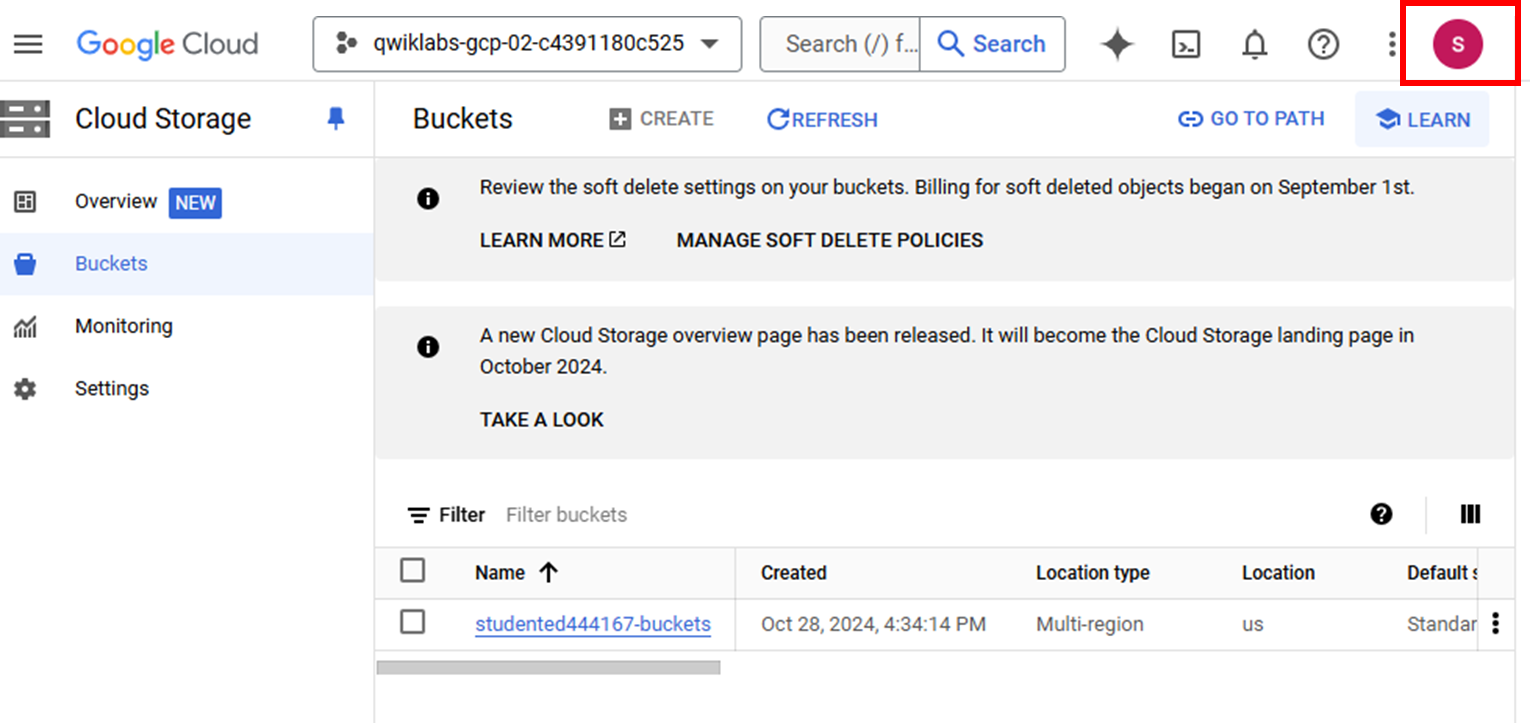Activate Cloud Shell terminal icon
1530x723 pixels.
(1186, 44)
